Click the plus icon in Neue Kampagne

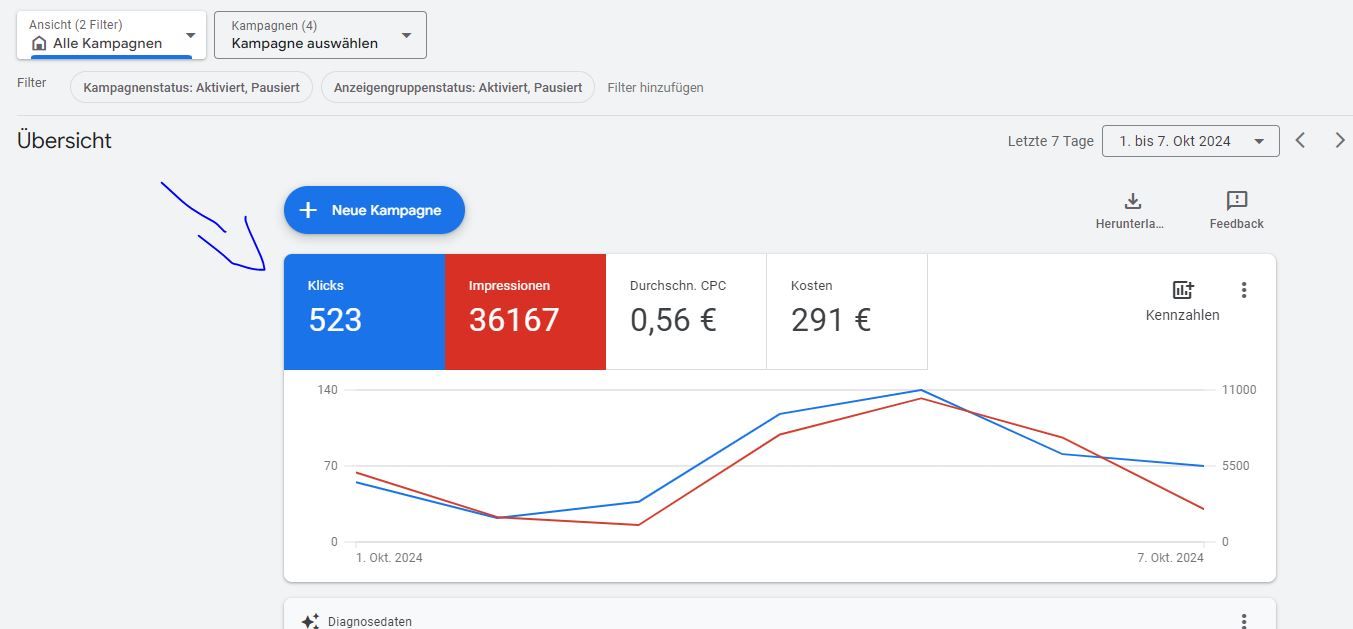click(308, 210)
